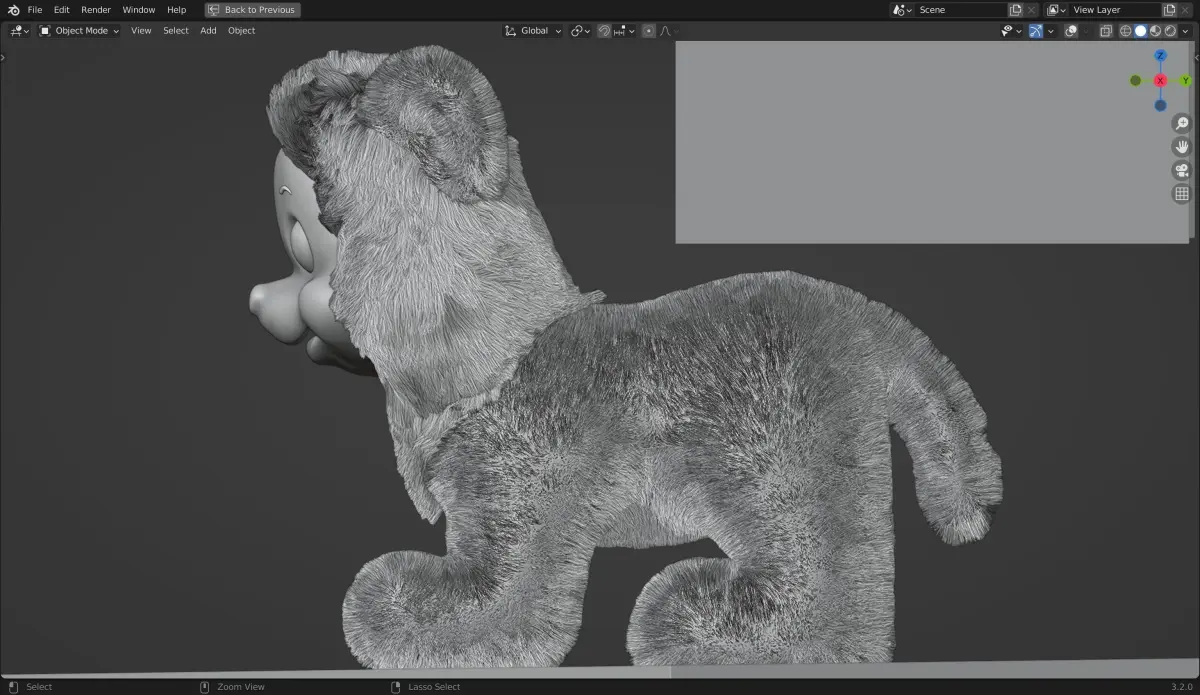Open the Object Mode dropdown
The height and width of the screenshot is (695, 1200).
78,31
